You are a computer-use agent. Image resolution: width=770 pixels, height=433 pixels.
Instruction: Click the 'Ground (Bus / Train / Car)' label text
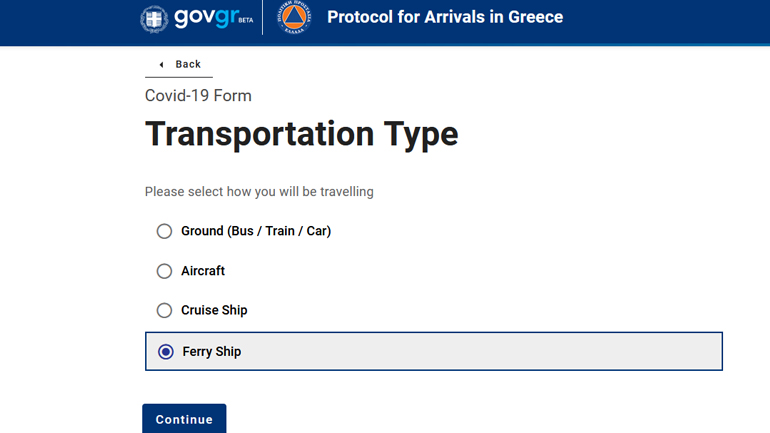(x=256, y=231)
